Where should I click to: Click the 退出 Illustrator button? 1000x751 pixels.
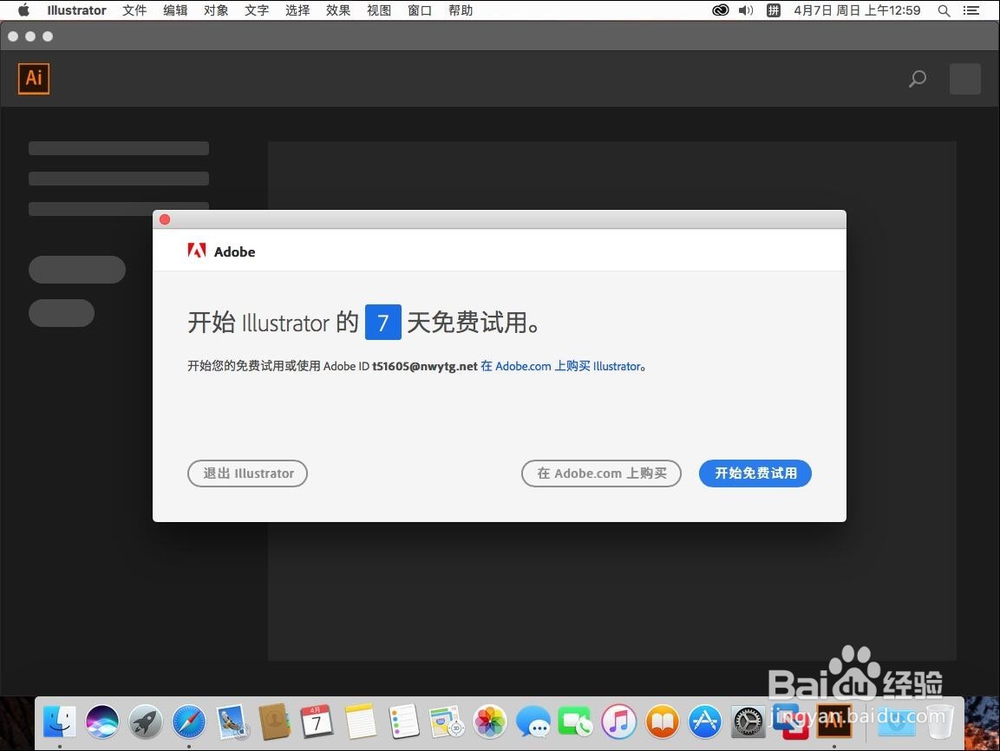click(x=247, y=473)
